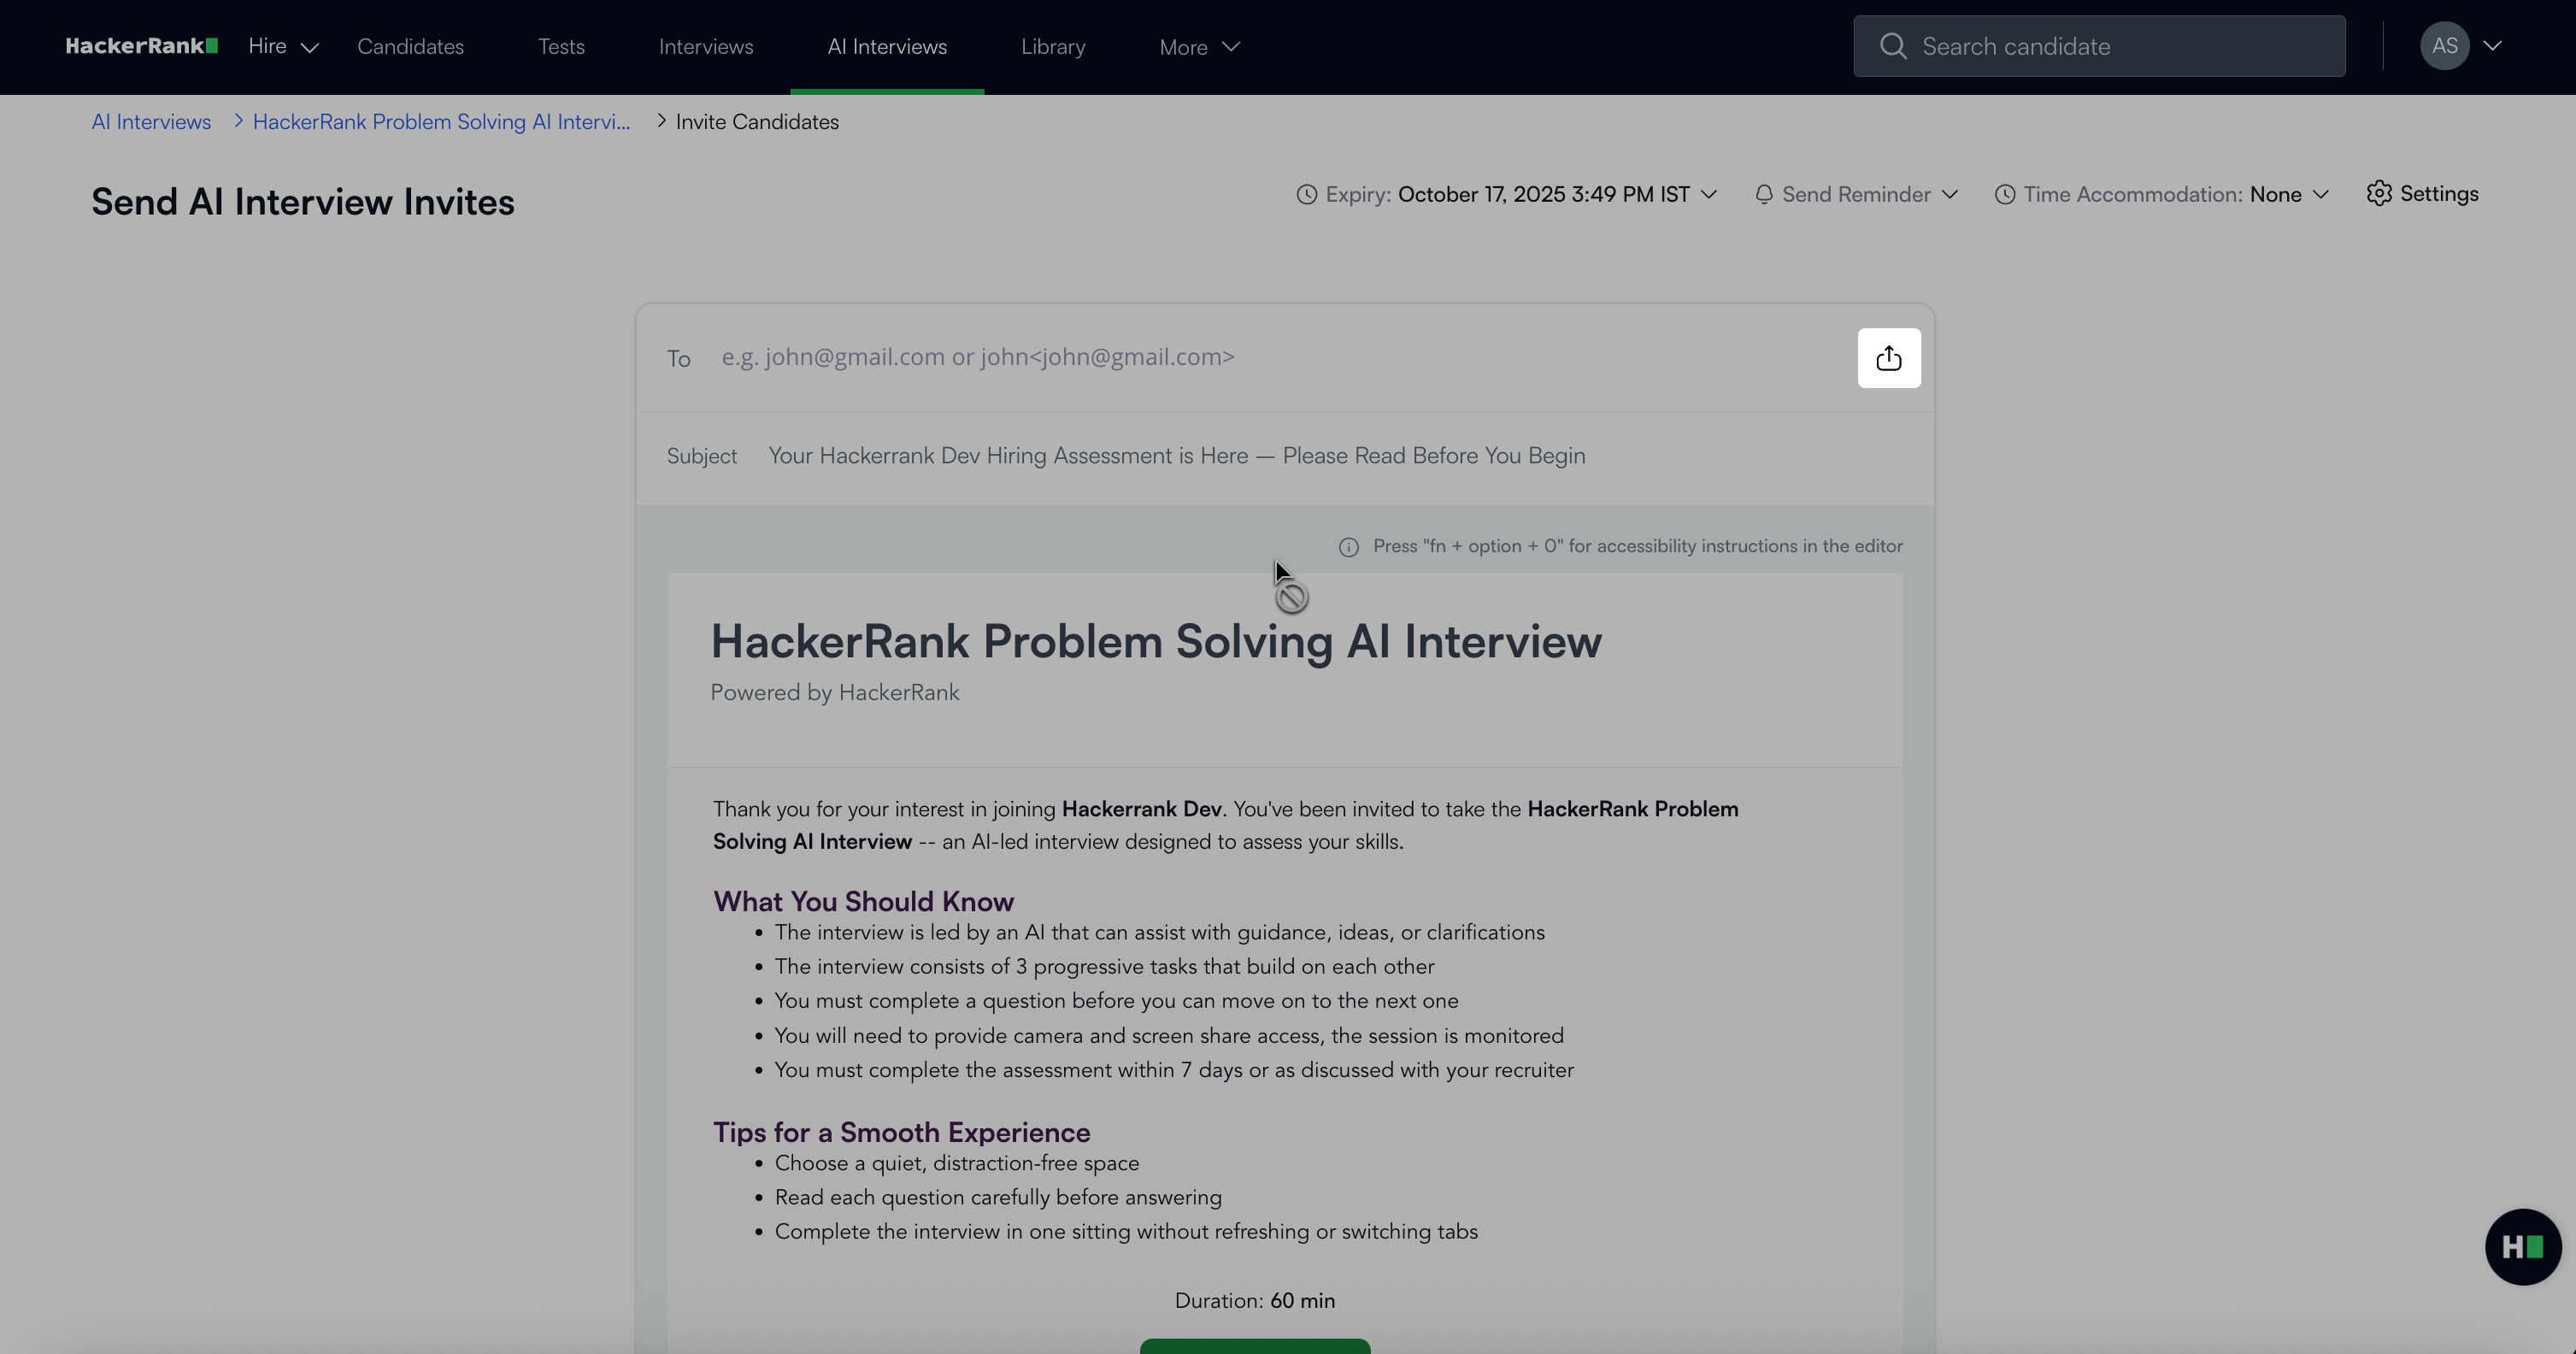
Task: Click the upload/share icon button
Action: [x=1888, y=358]
